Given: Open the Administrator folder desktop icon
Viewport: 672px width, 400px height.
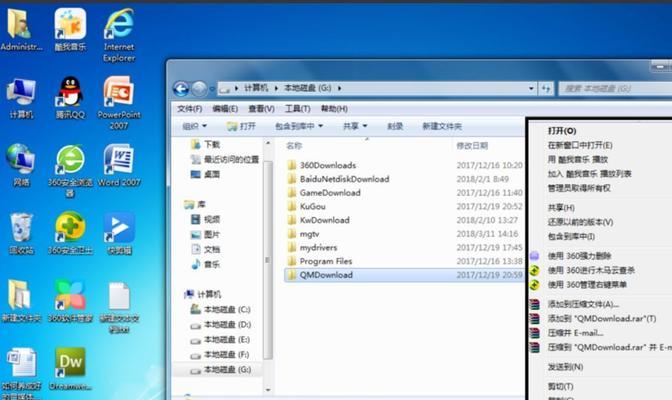Looking at the screenshot, I should tap(20, 30).
